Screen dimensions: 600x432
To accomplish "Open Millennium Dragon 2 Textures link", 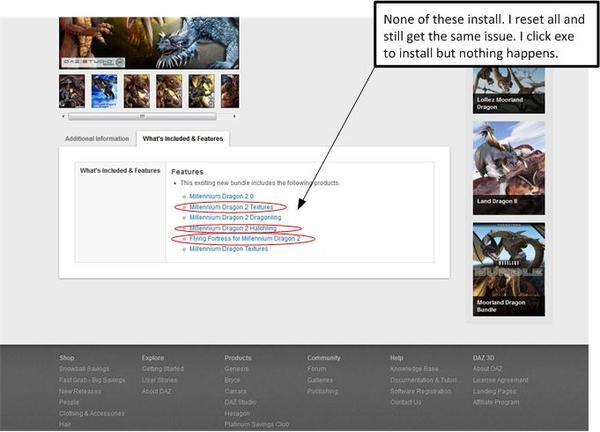I will pyautogui.click(x=231, y=207).
